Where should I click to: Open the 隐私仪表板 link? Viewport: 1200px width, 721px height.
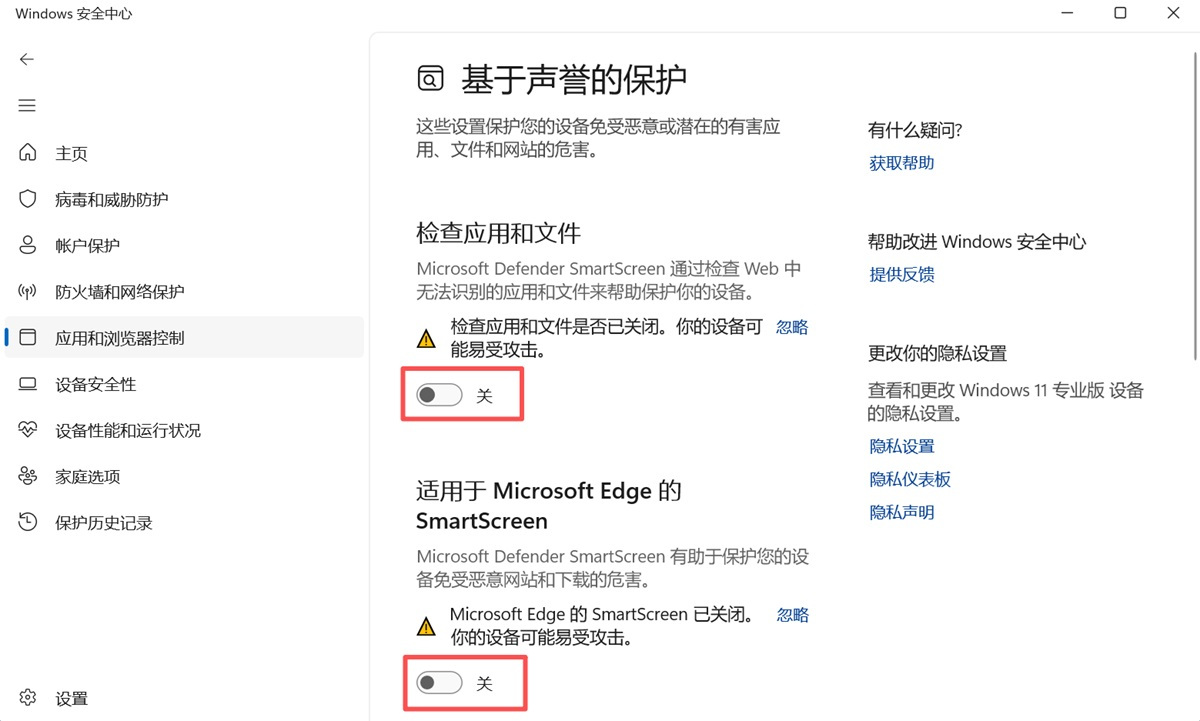tap(909, 479)
